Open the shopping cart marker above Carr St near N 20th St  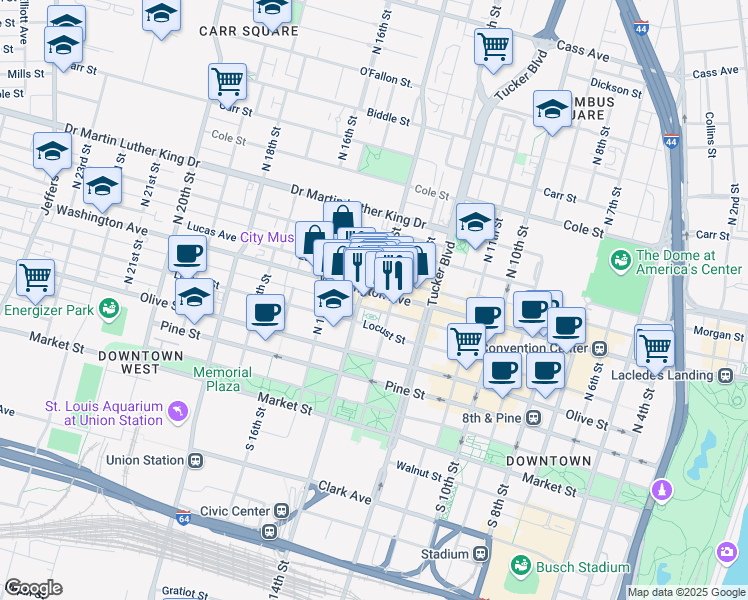[228, 85]
